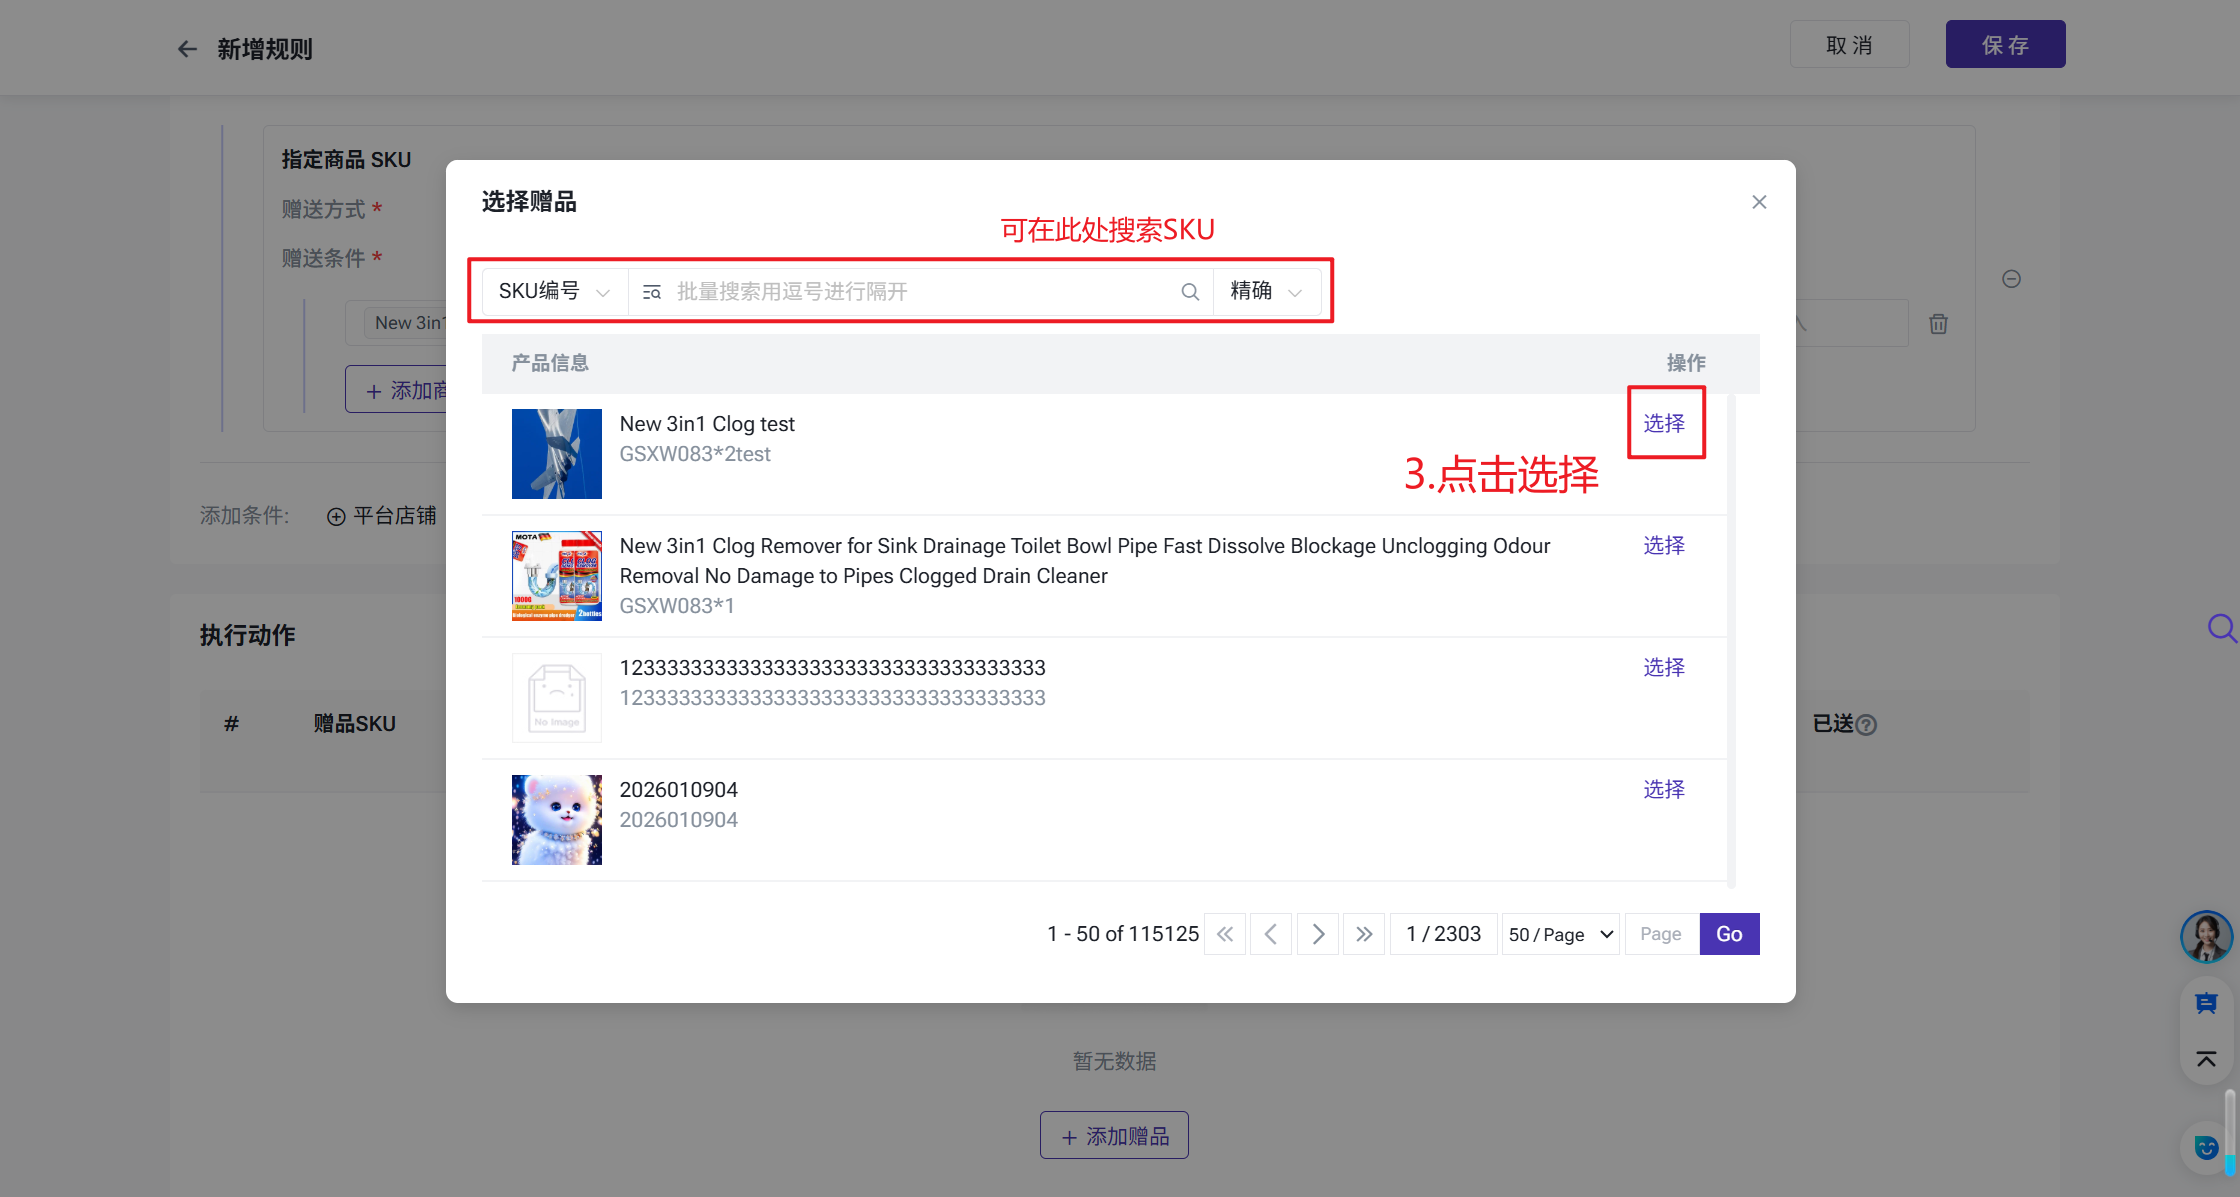2240x1197 pixels.
Task: Go to last page double-arrow icon
Action: coord(1364,934)
